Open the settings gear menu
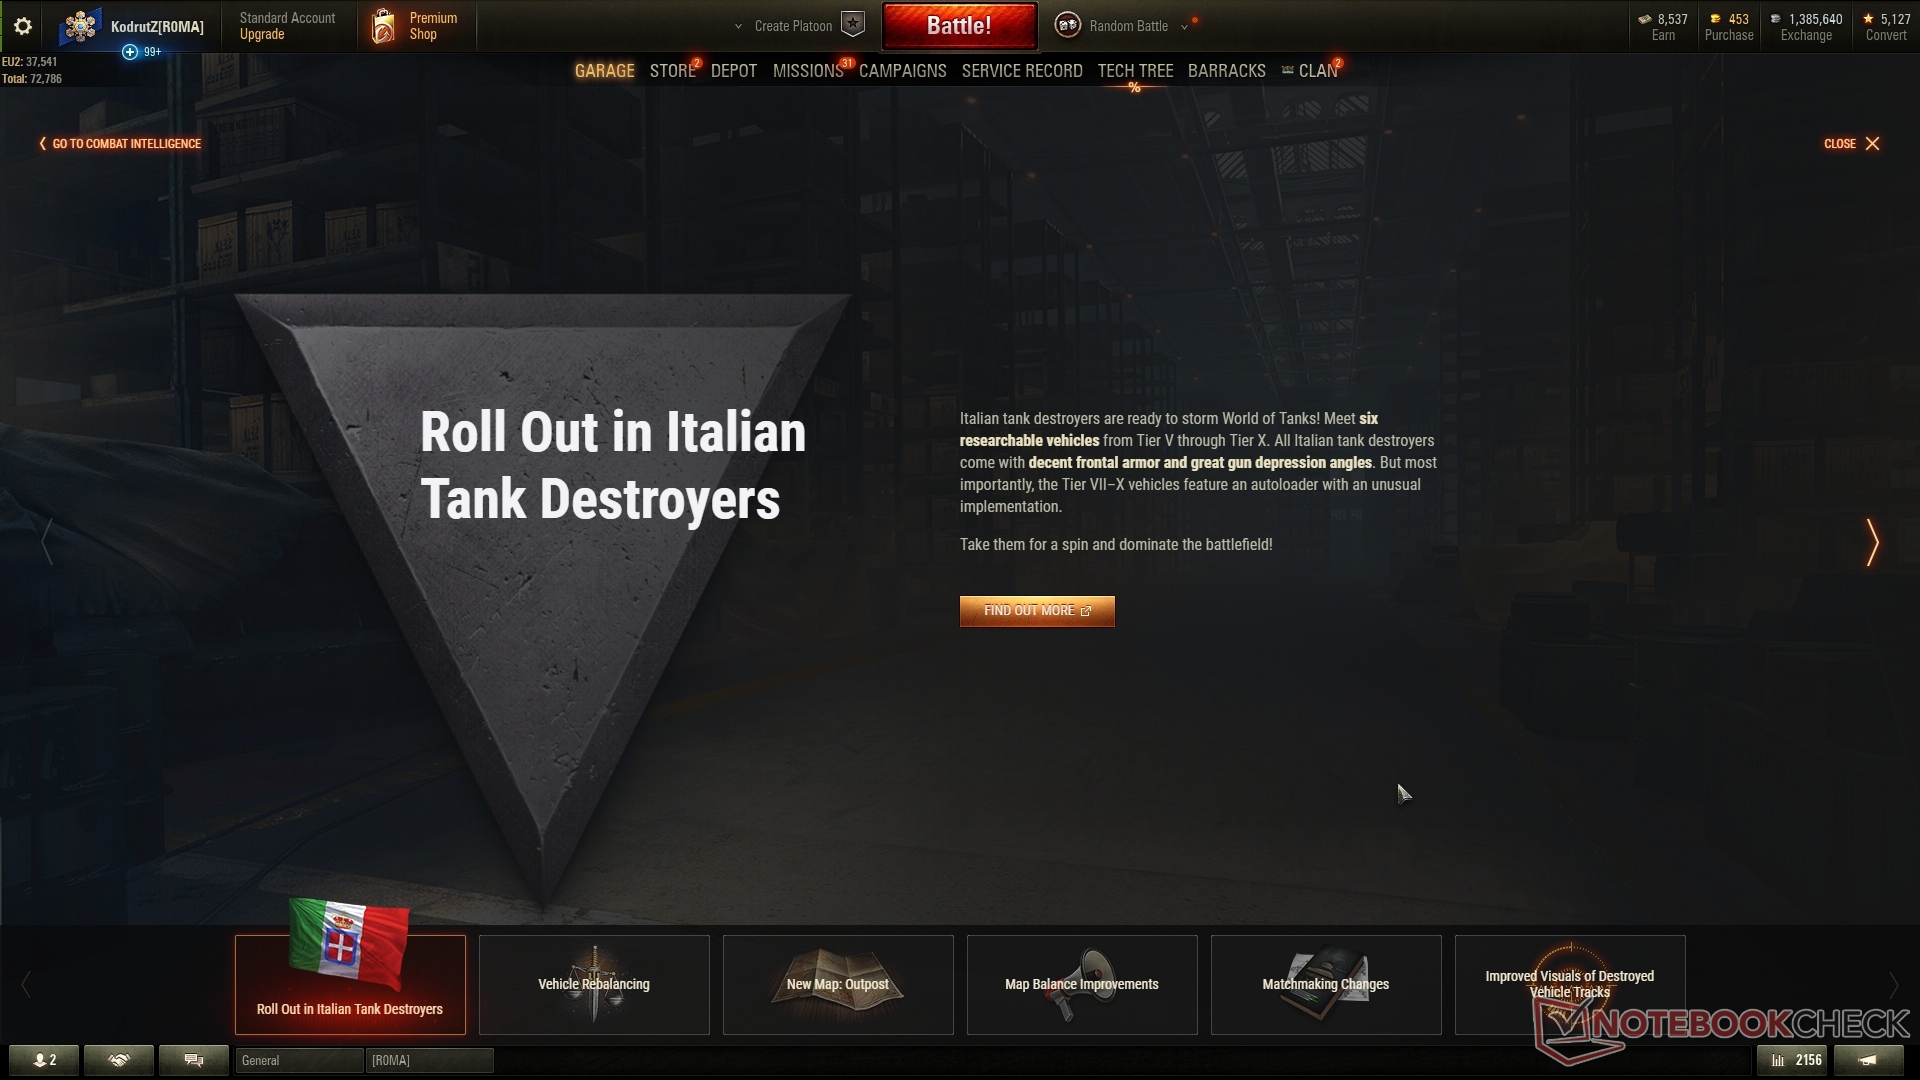 click(x=22, y=26)
